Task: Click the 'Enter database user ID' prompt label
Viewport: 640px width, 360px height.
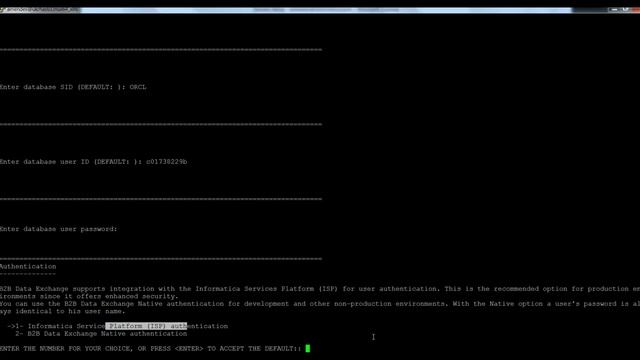Action: pos(71,162)
